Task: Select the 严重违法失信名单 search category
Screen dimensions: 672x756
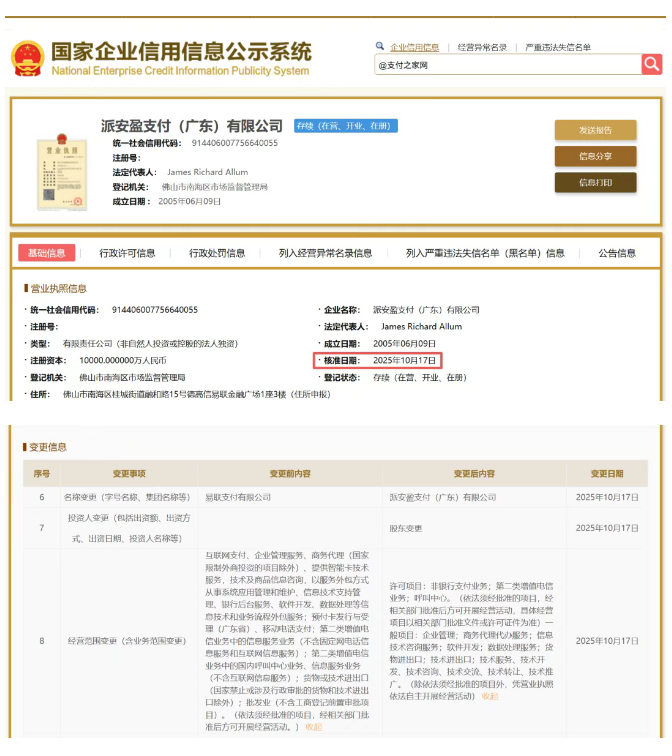Action: coord(558,47)
